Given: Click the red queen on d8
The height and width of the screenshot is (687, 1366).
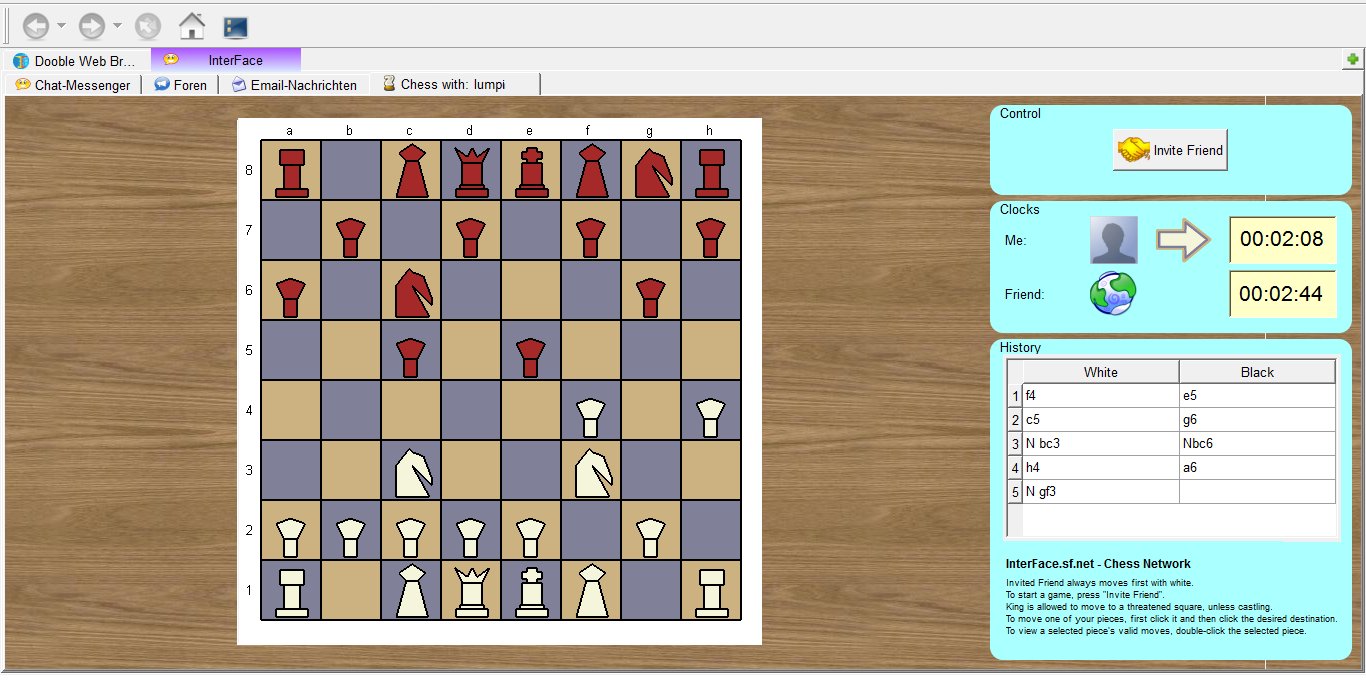Looking at the screenshot, I should 471,171.
